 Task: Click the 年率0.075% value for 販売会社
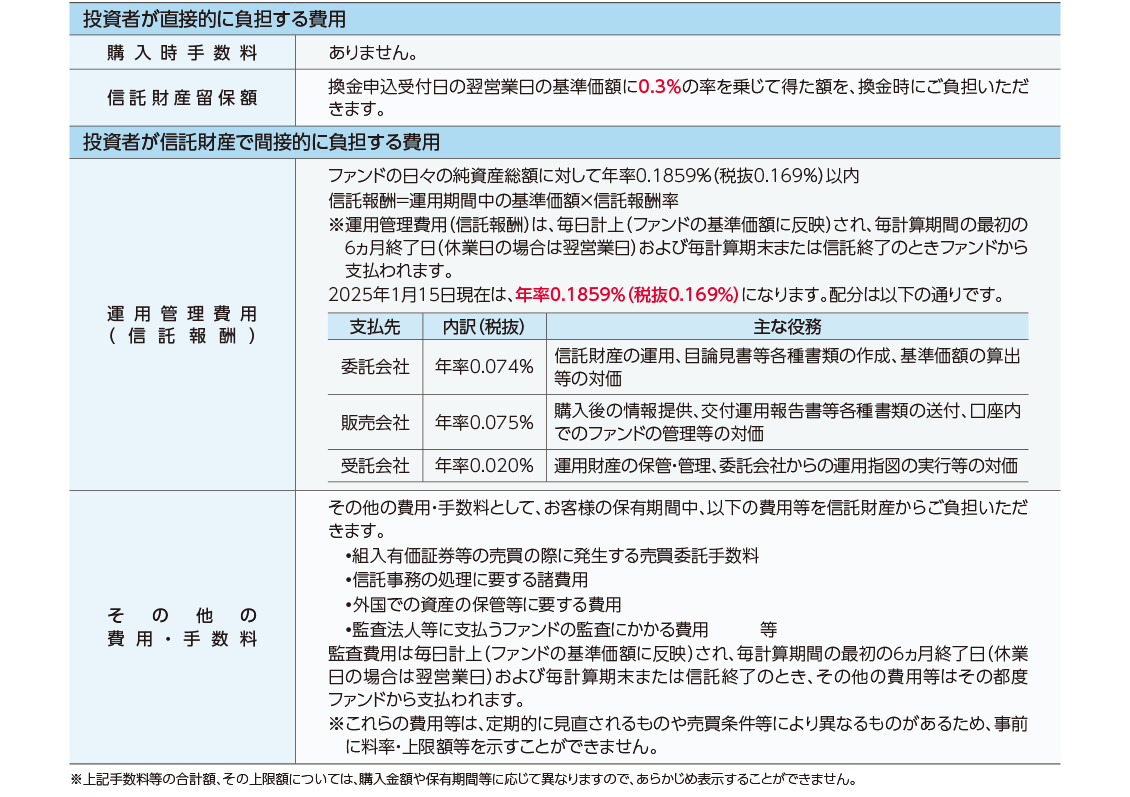tap(484, 422)
